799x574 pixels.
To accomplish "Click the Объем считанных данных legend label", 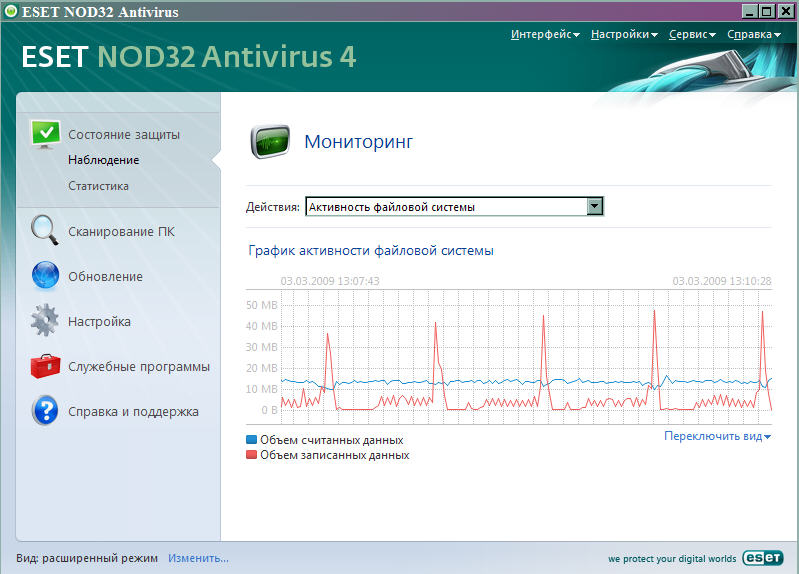I will (x=332, y=440).
